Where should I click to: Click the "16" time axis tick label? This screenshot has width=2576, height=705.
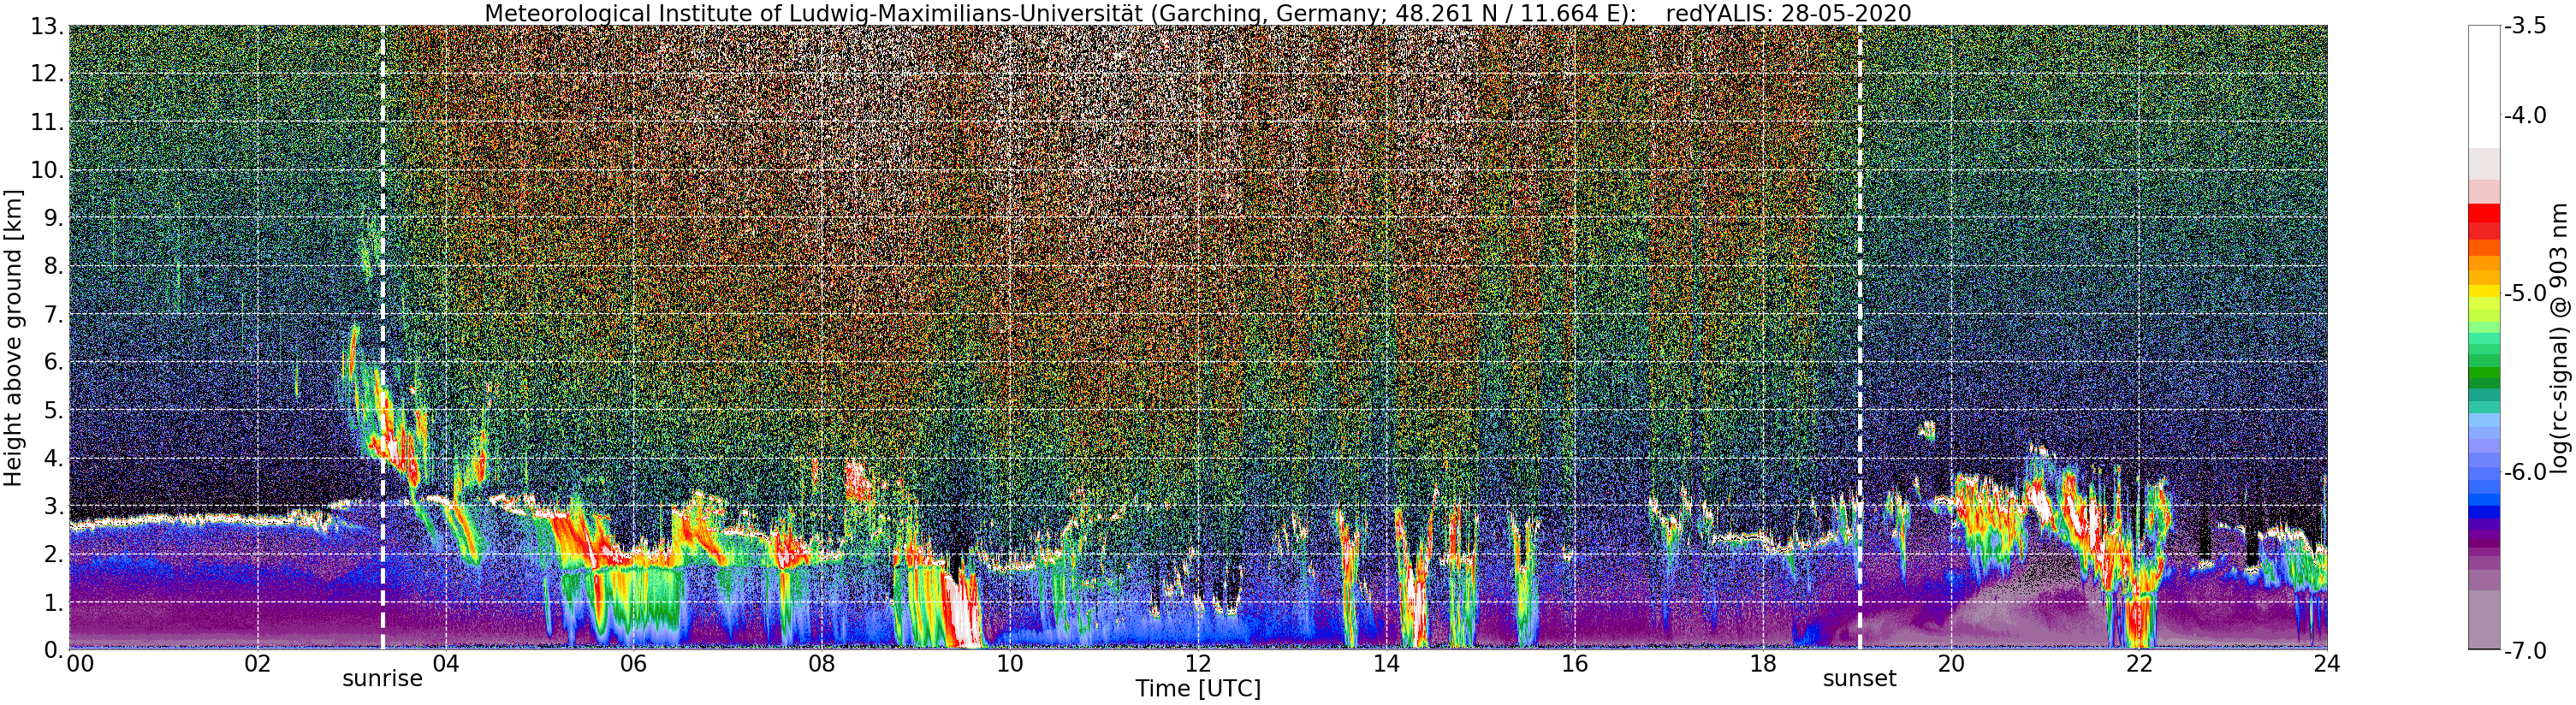[1574, 664]
